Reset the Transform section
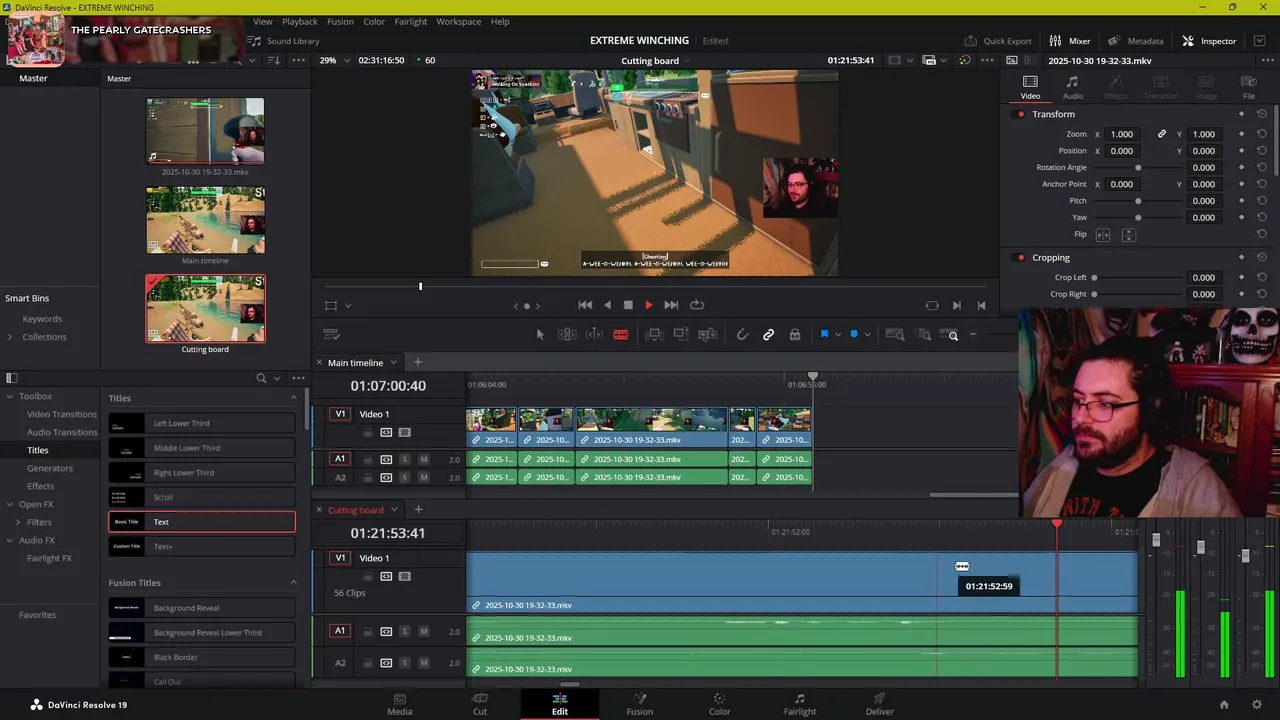The width and height of the screenshot is (1280, 720). click(1261, 114)
